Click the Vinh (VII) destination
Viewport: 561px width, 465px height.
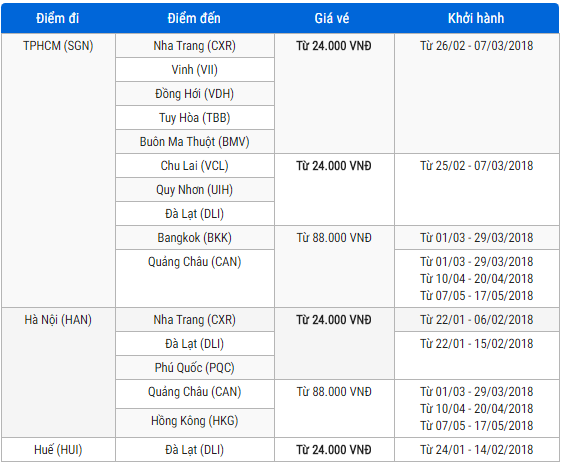195,70
